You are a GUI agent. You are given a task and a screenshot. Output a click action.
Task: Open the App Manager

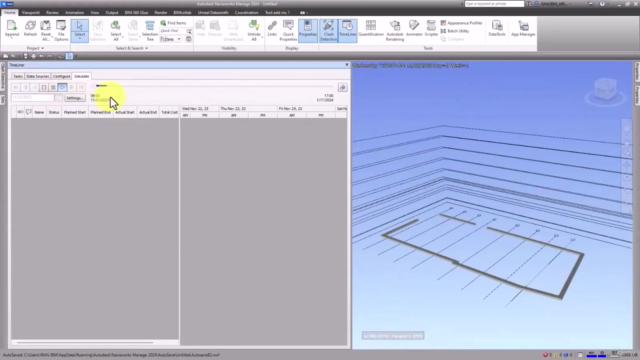(523, 29)
